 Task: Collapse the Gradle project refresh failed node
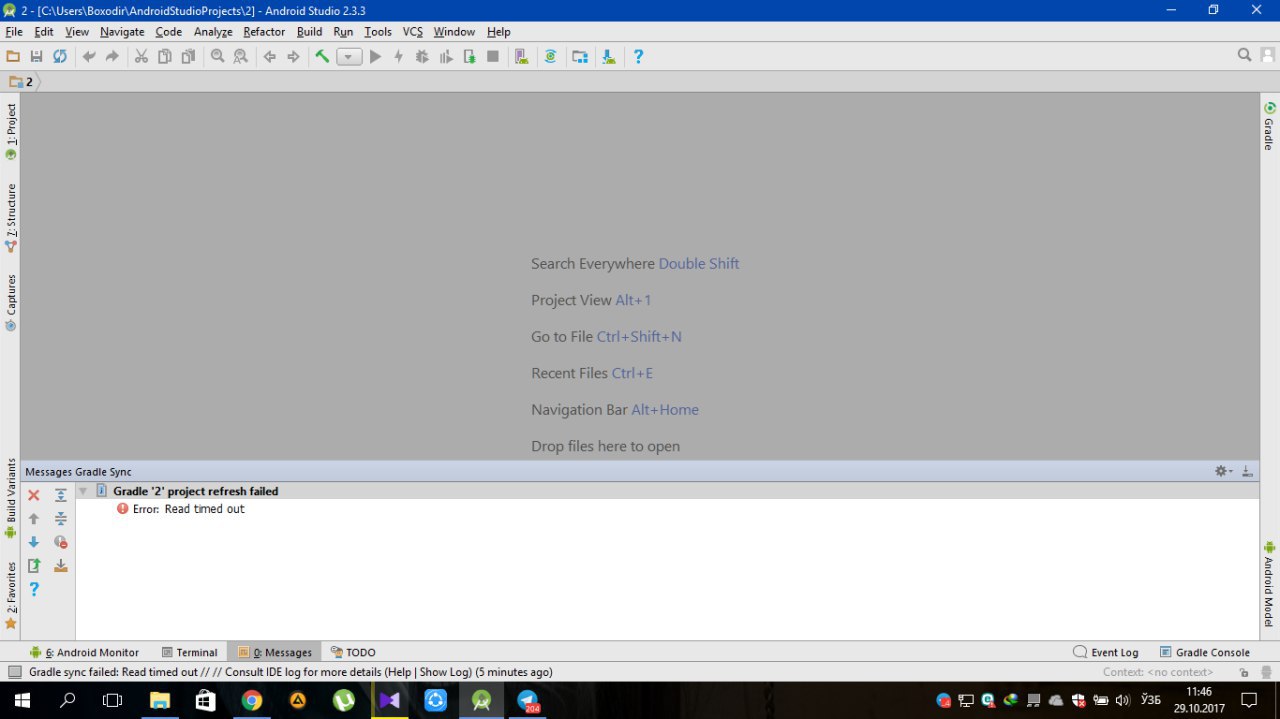click(83, 491)
